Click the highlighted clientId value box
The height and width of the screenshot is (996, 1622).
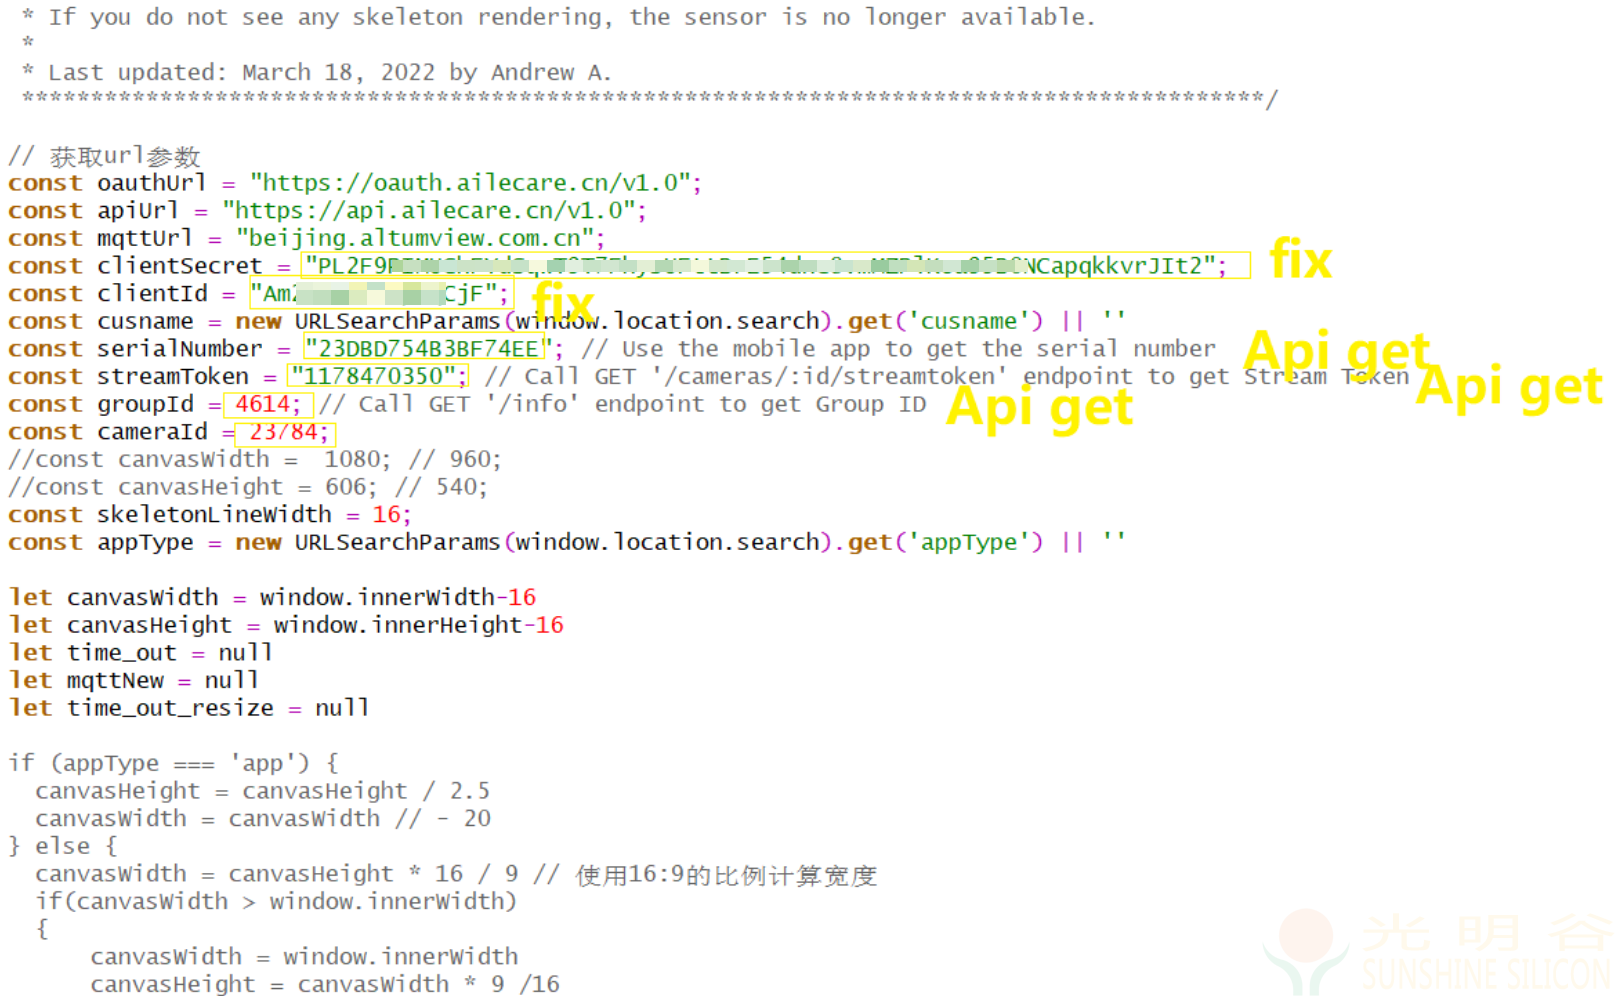pos(381,294)
